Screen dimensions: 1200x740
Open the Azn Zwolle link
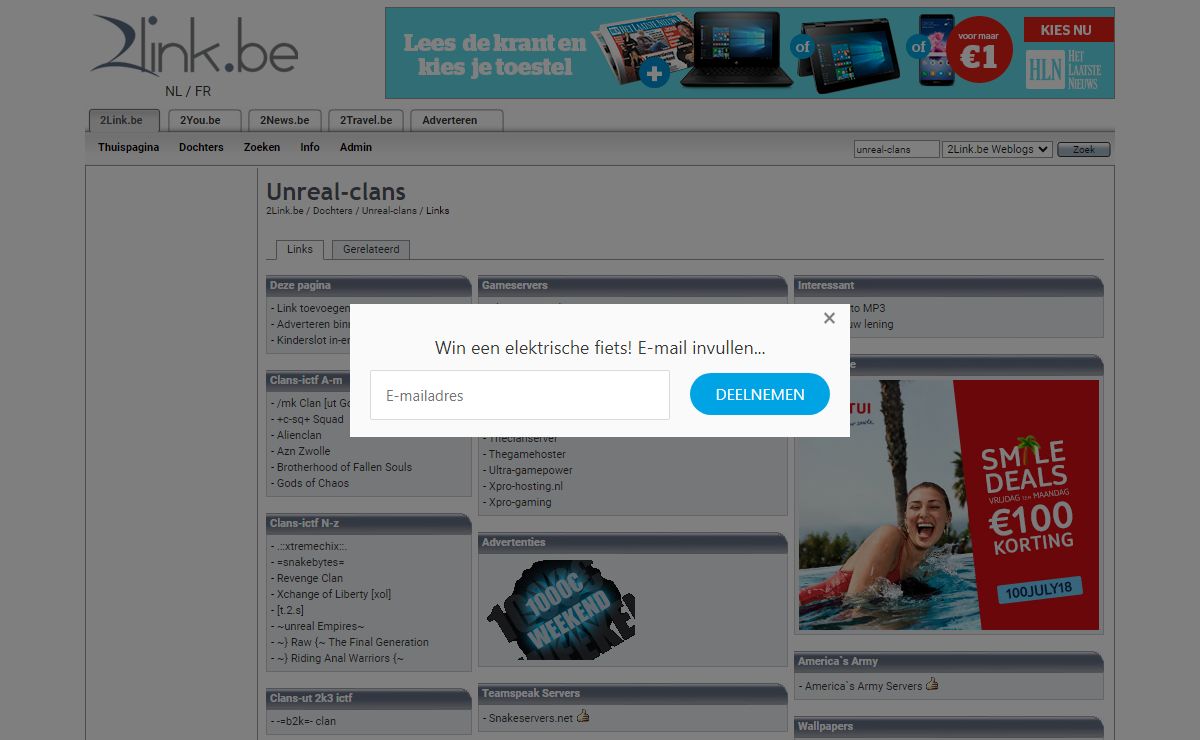pyautogui.click(x=303, y=451)
